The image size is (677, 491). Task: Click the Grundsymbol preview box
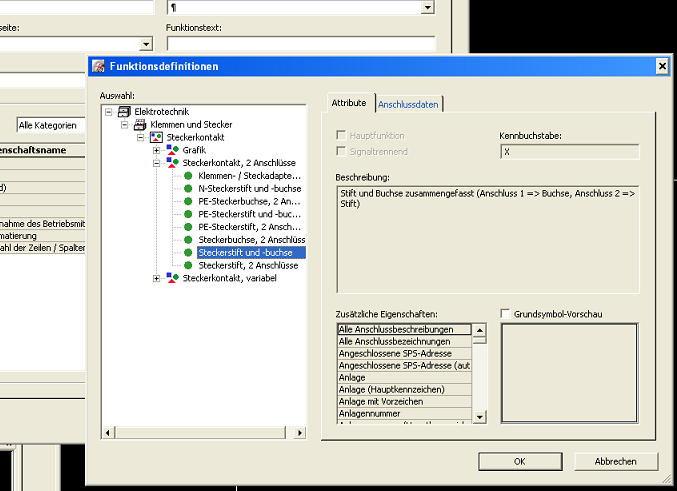coord(569,373)
